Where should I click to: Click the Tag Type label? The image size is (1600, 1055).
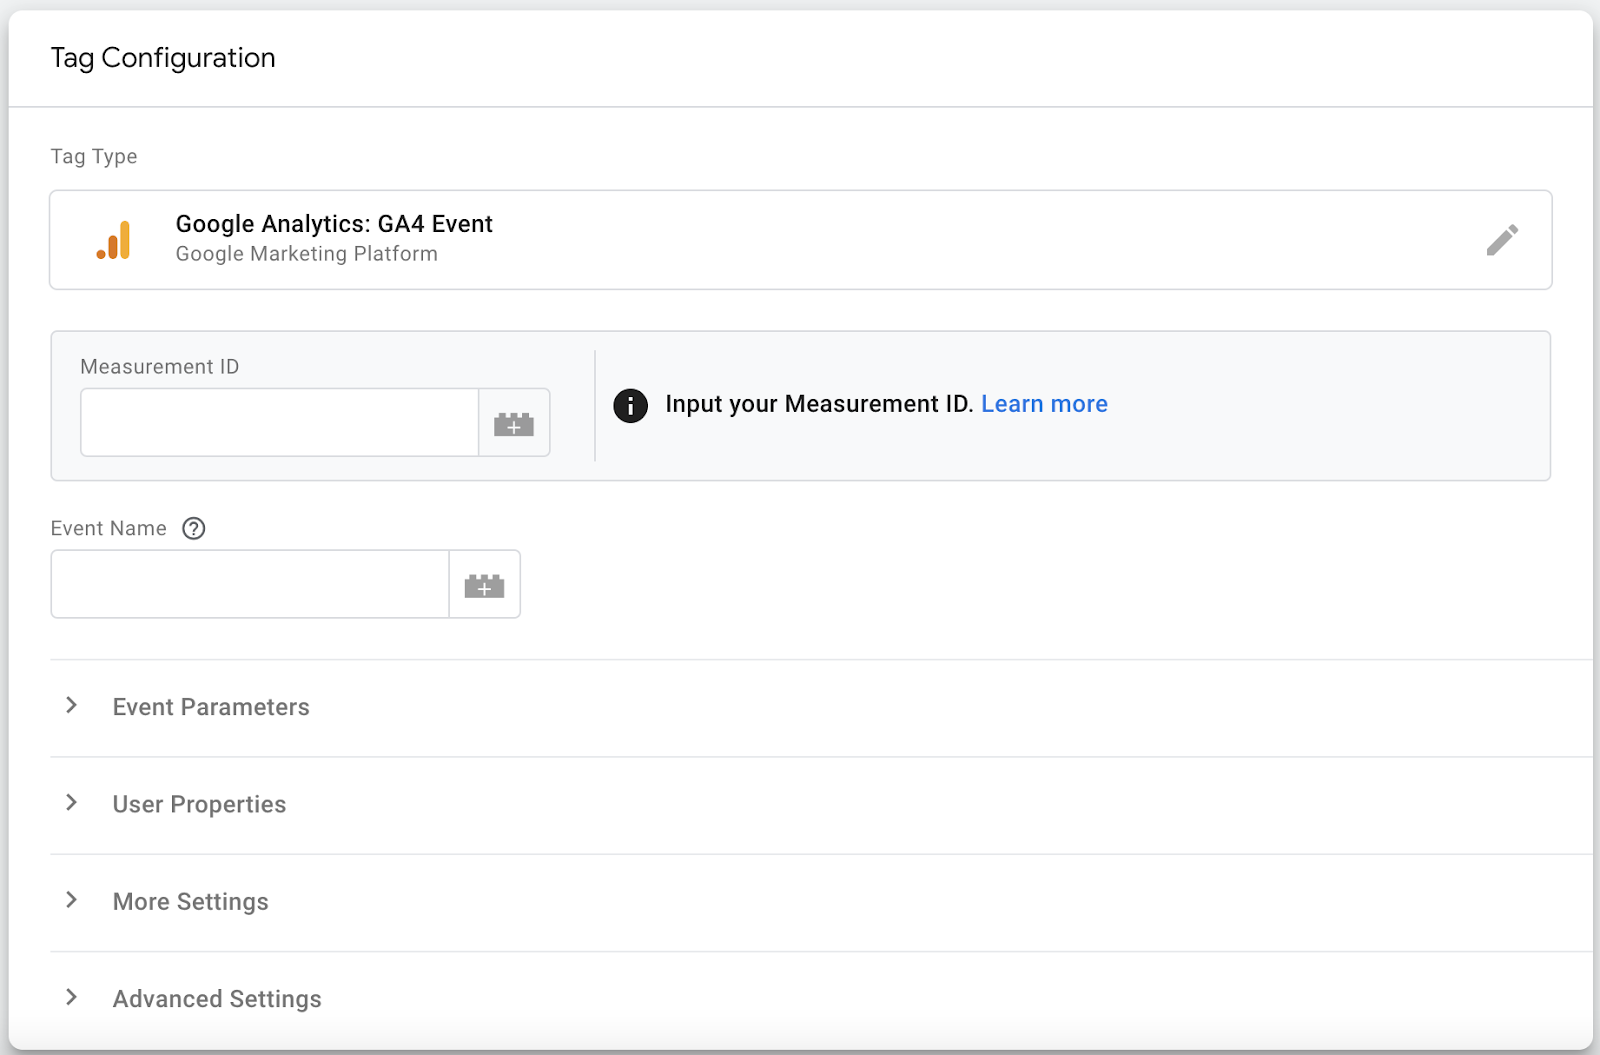point(94,157)
